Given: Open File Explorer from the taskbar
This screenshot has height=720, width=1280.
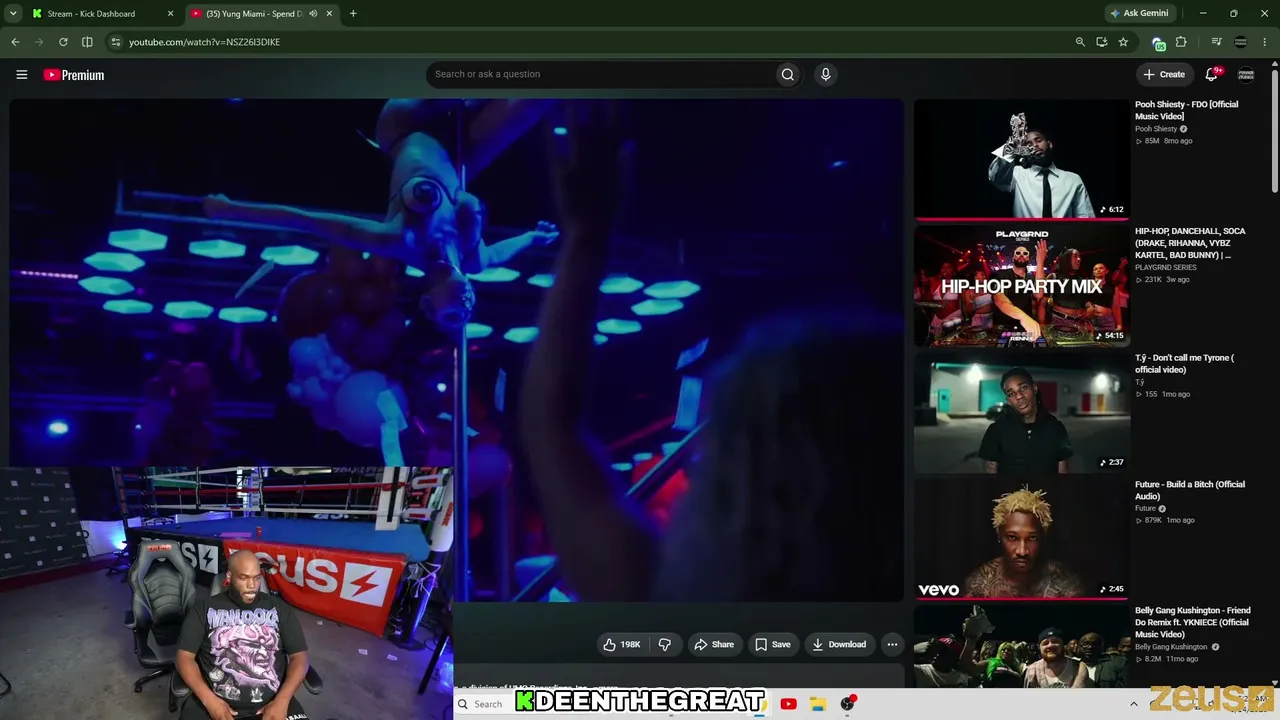Looking at the screenshot, I should point(818,704).
